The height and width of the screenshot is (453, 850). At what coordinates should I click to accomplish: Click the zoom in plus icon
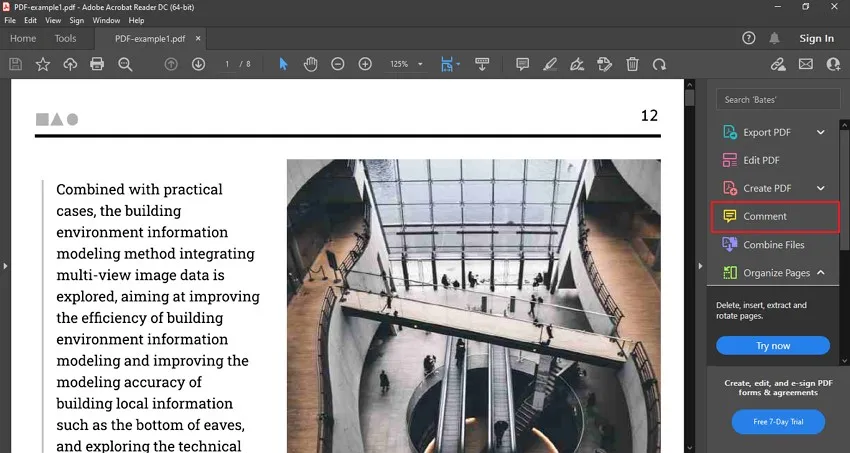tap(365, 64)
